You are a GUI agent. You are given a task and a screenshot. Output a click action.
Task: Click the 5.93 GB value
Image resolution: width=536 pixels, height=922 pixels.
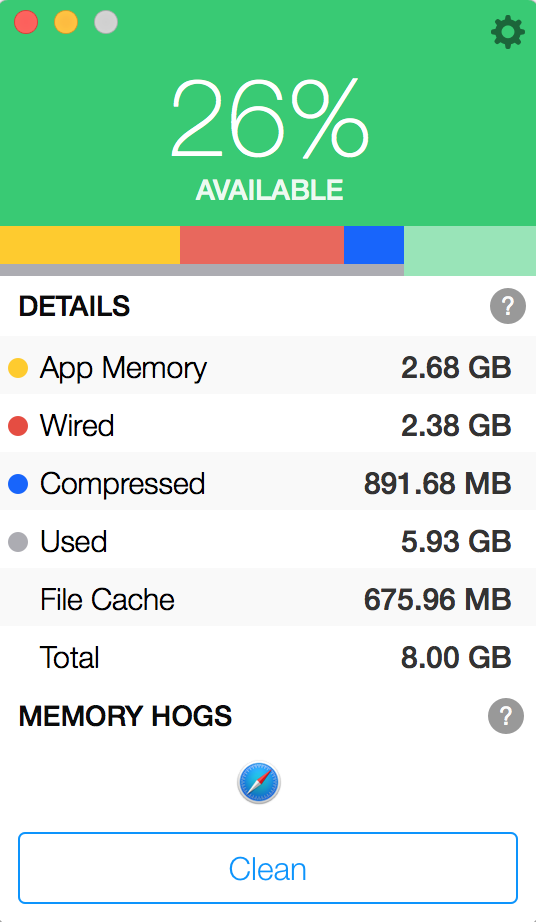(x=456, y=542)
